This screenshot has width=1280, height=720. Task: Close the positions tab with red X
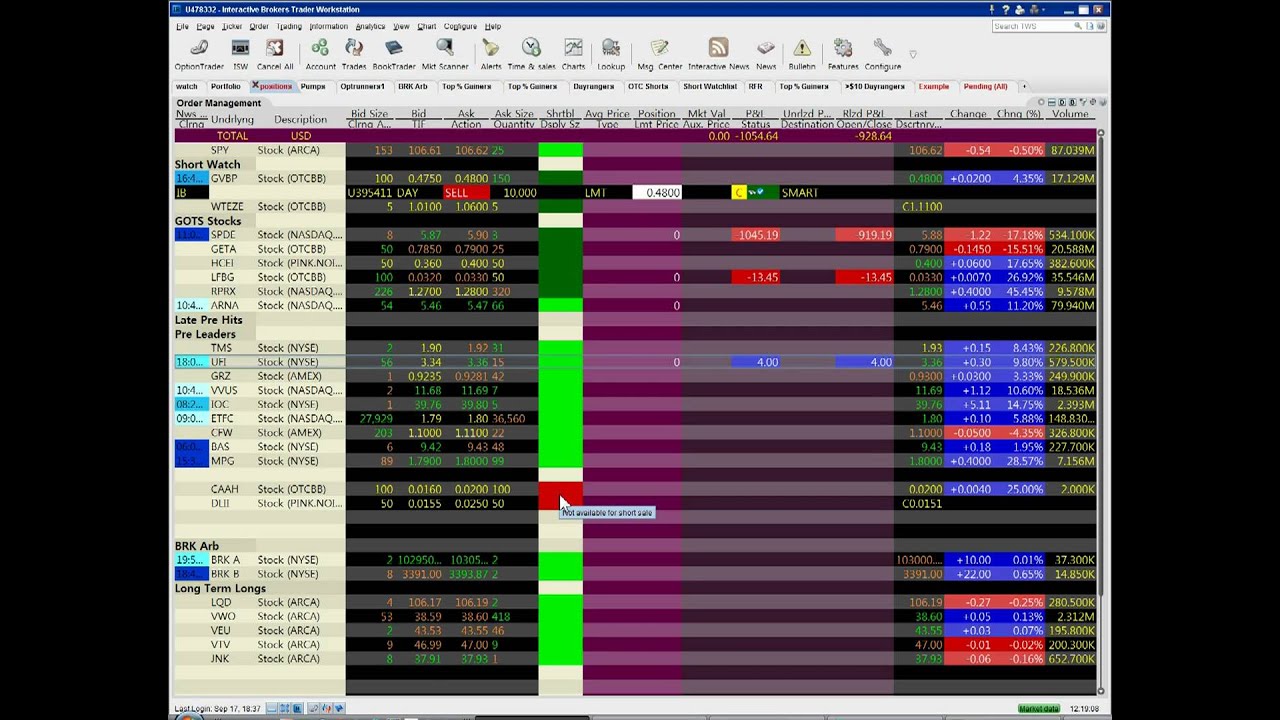256,86
